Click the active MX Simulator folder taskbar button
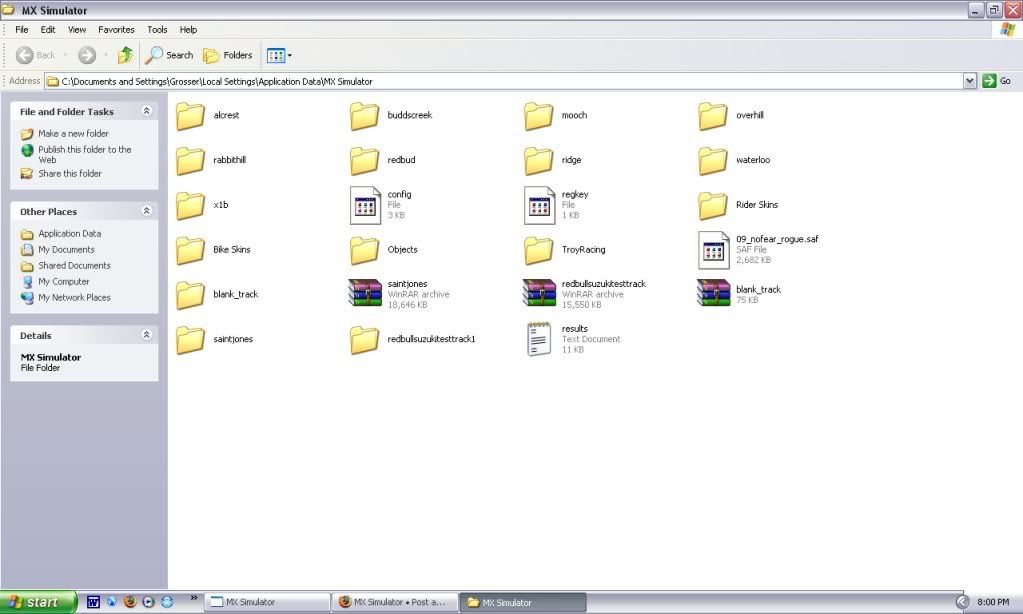 tap(523, 602)
